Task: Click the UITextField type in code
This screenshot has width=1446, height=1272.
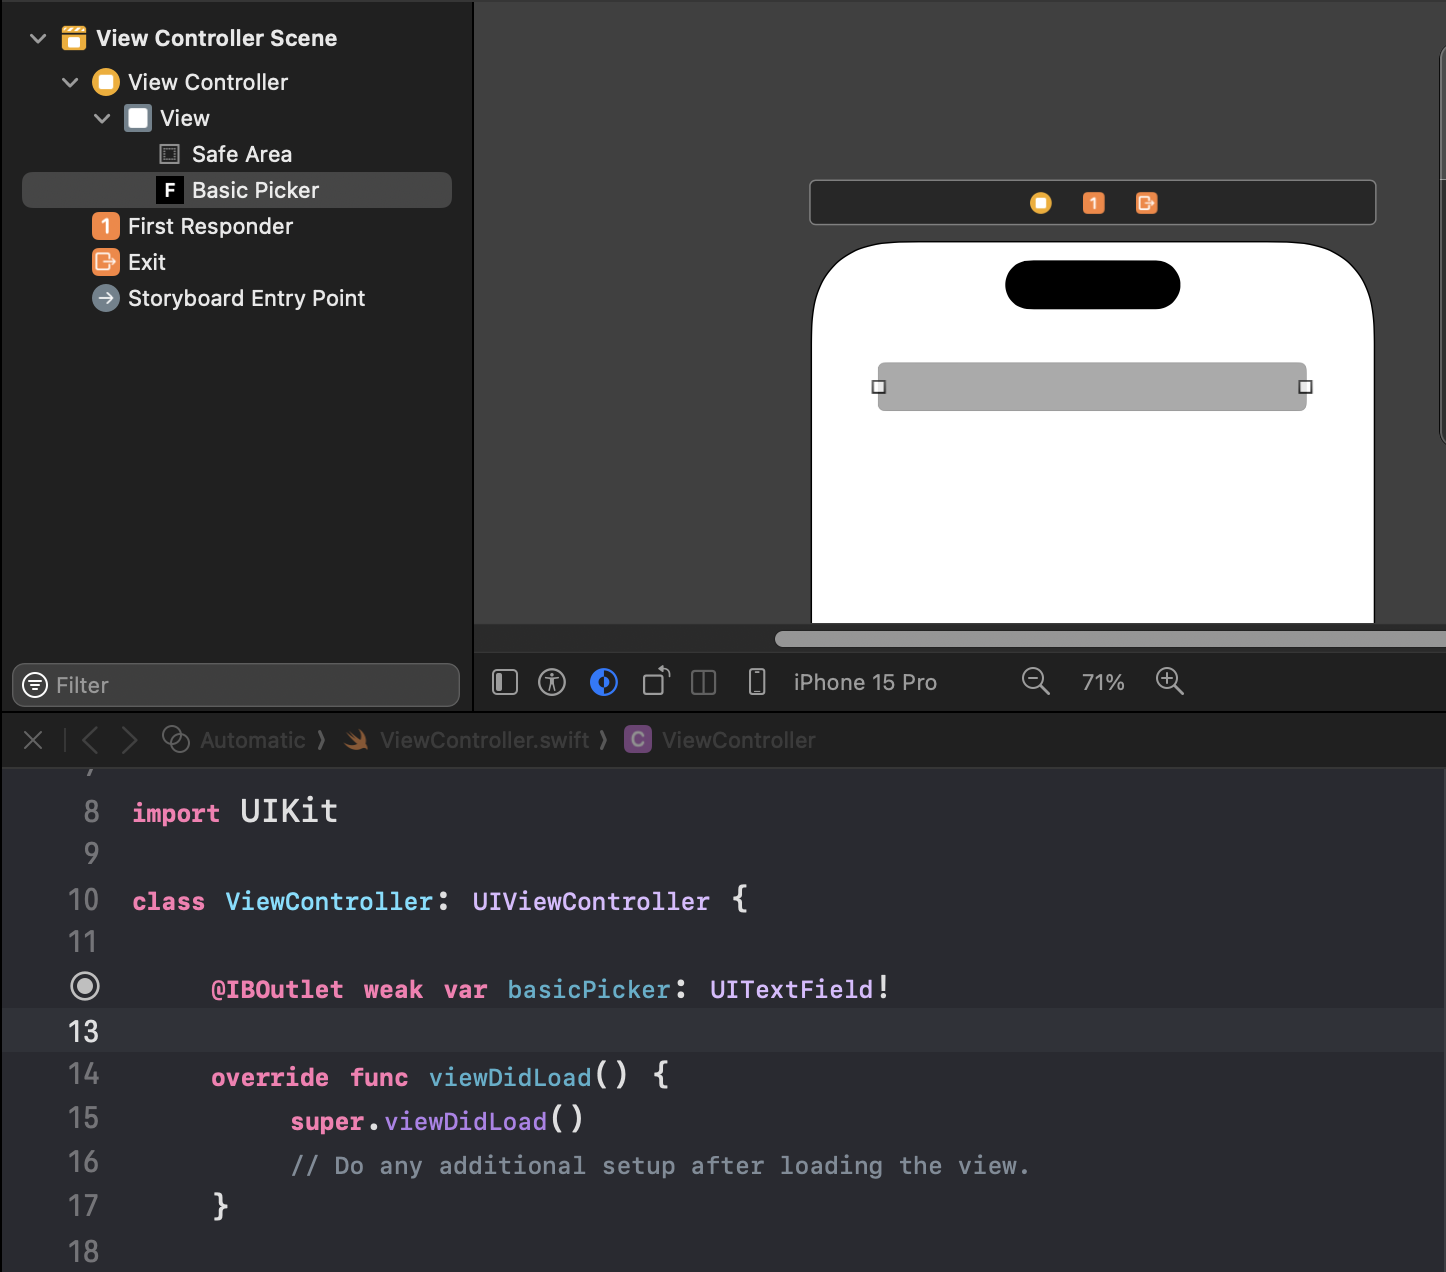Action: (x=792, y=990)
